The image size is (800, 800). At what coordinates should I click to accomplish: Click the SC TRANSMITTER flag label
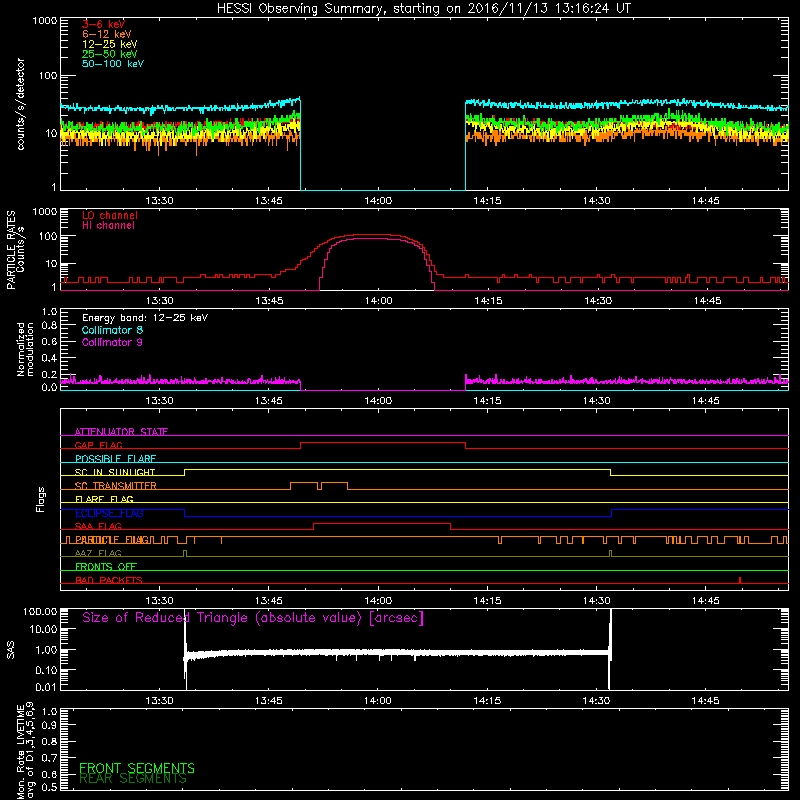pyautogui.click(x=115, y=485)
